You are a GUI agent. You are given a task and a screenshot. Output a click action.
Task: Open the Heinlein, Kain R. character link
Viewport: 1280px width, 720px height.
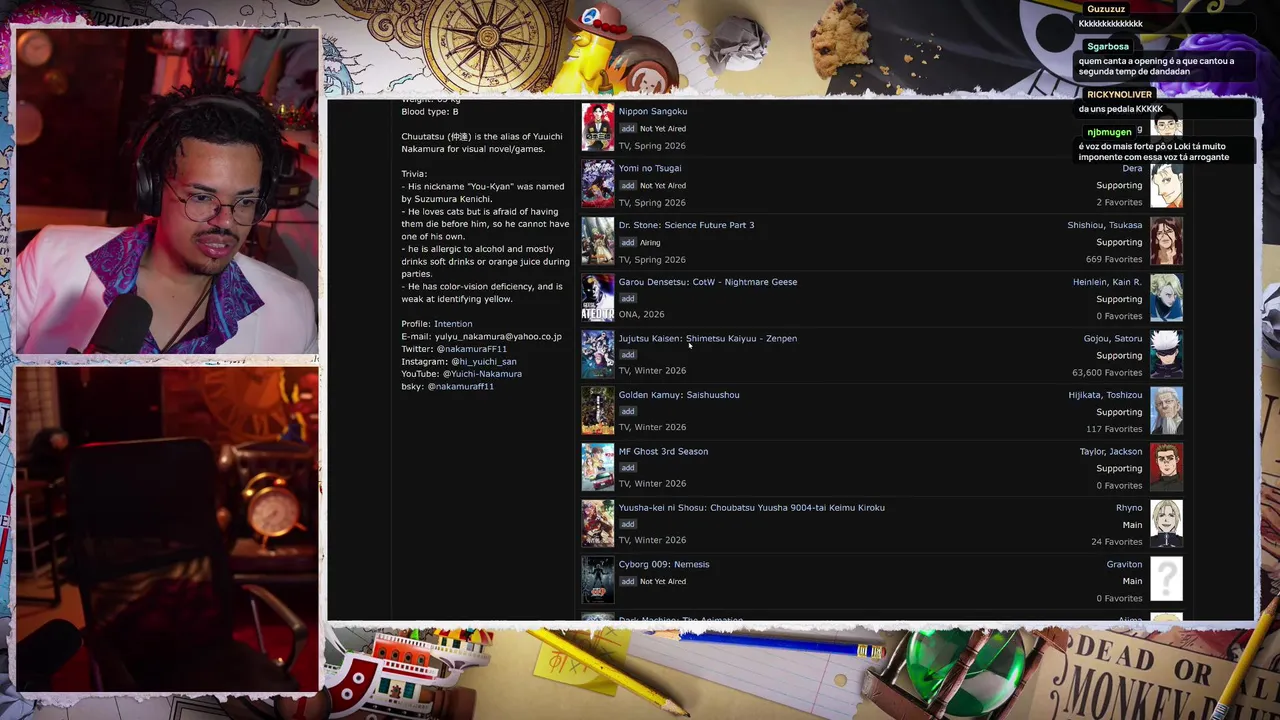[1107, 282]
